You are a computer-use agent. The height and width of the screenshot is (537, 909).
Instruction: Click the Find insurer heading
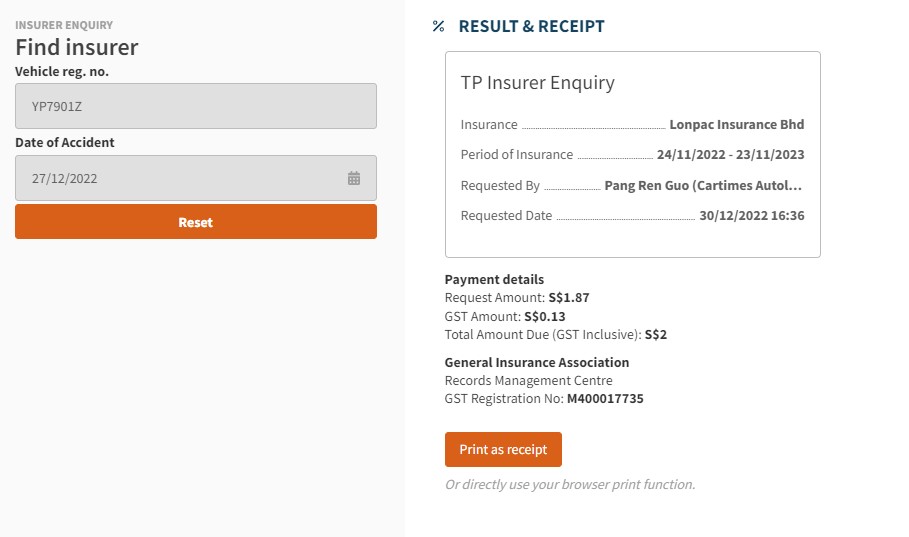point(77,47)
